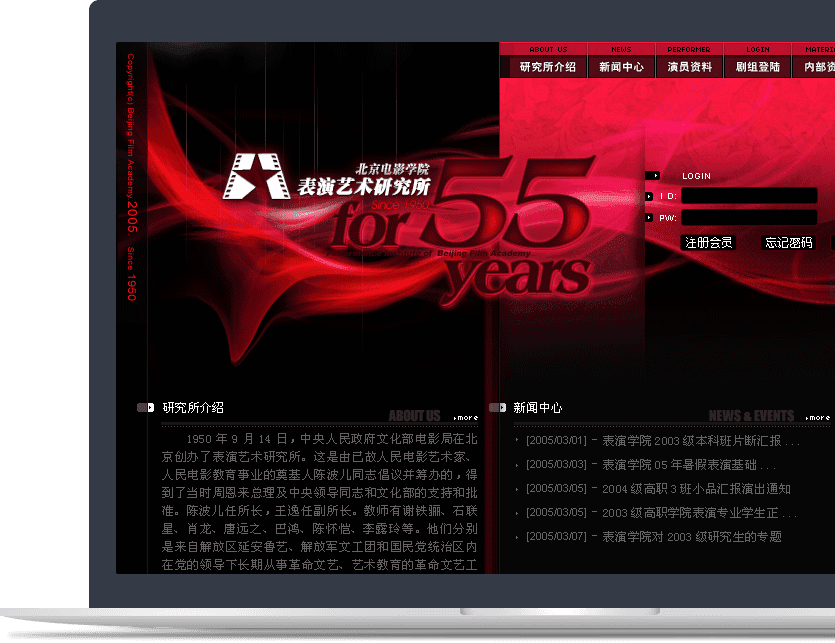Open the 新闻中心 News menu tab
This screenshot has width=835, height=643.
pyautogui.click(x=621, y=67)
